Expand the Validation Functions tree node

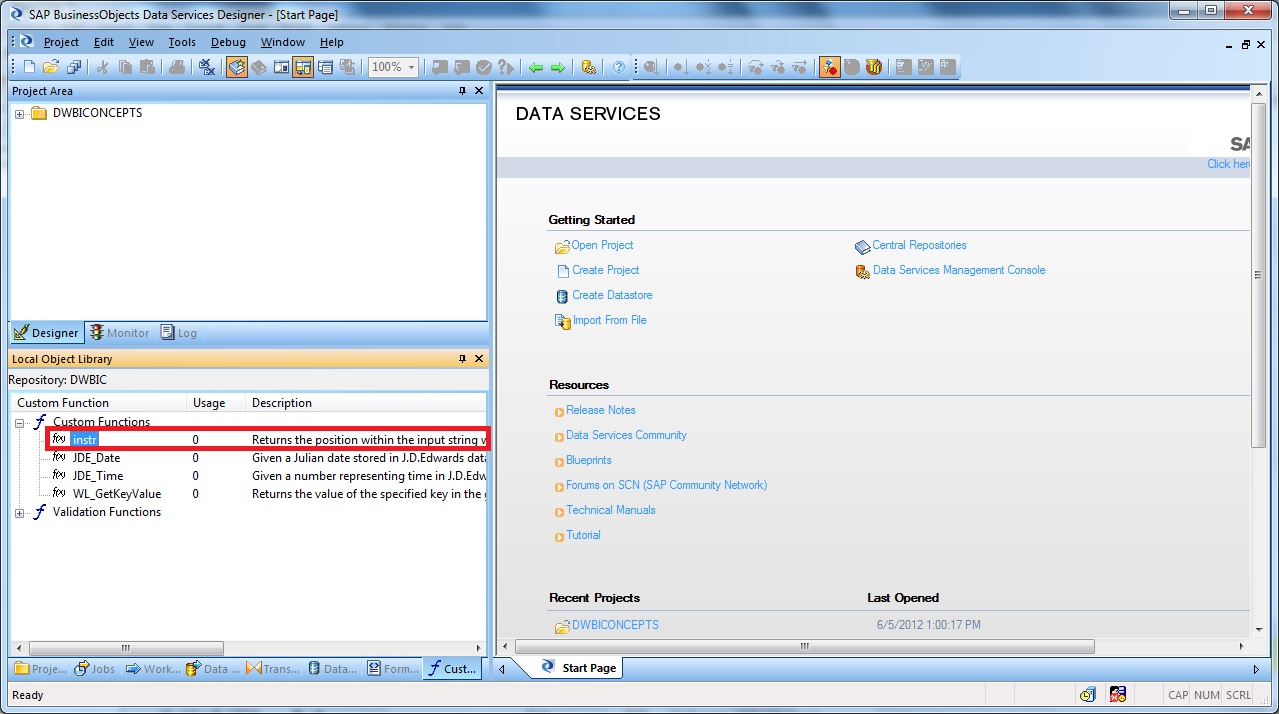pos(19,512)
